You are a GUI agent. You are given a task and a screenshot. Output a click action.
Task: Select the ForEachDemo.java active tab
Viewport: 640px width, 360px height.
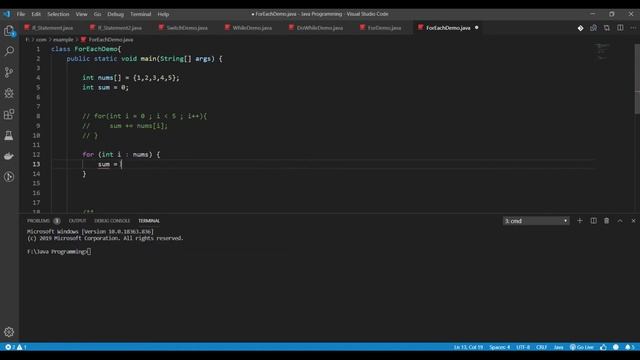coord(448,28)
